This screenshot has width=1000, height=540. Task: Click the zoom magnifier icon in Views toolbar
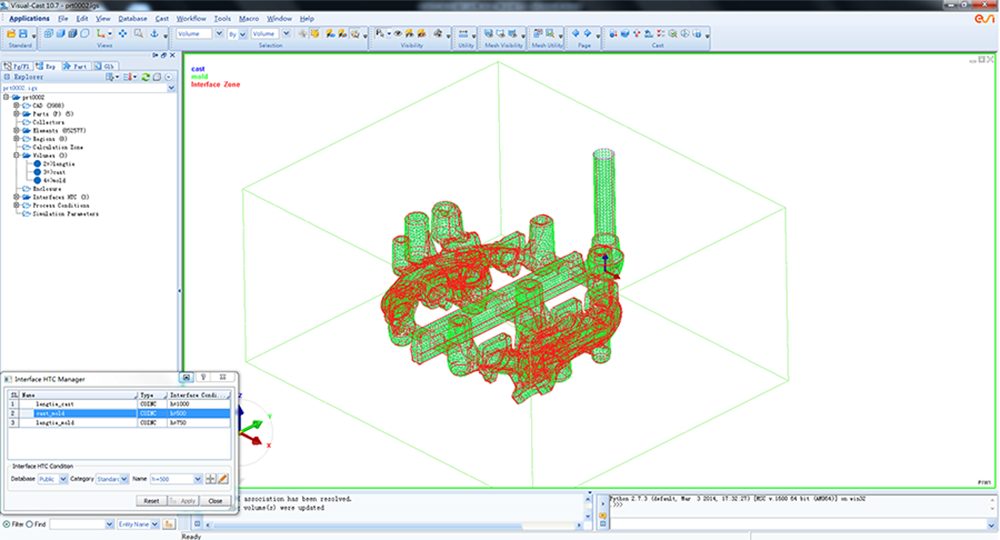click(138, 34)
